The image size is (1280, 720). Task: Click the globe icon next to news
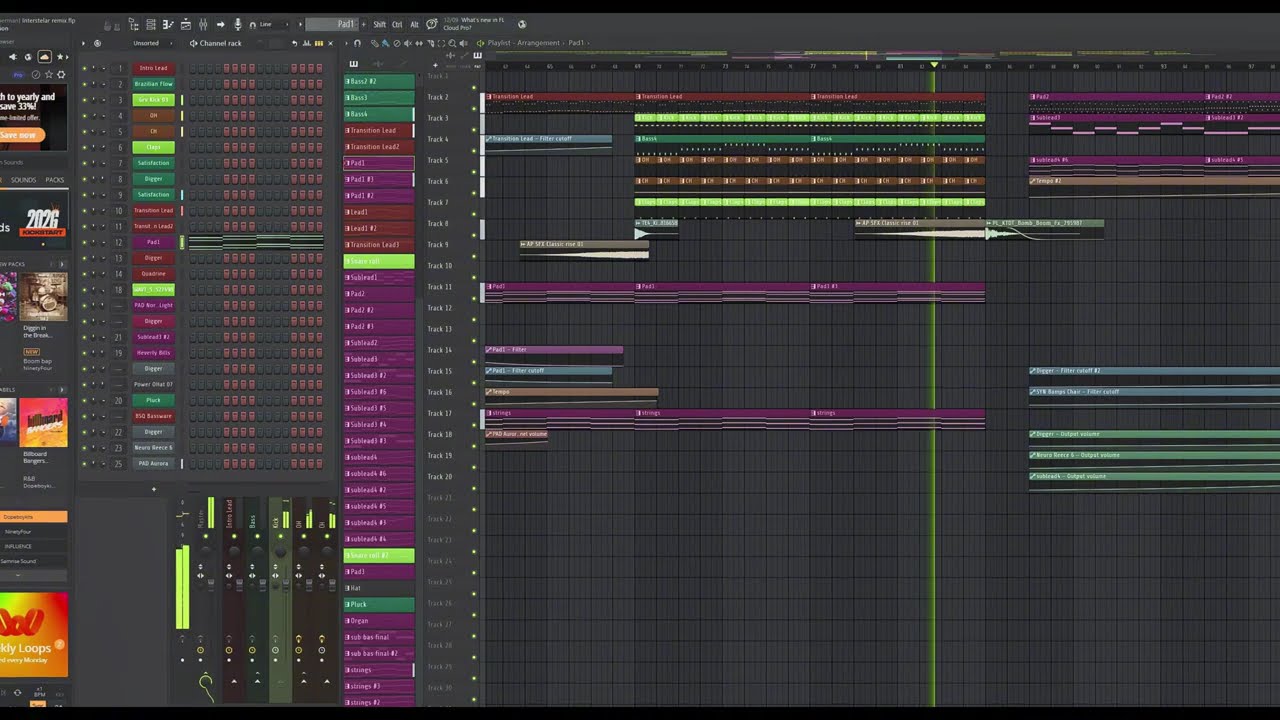coord(522,24)
